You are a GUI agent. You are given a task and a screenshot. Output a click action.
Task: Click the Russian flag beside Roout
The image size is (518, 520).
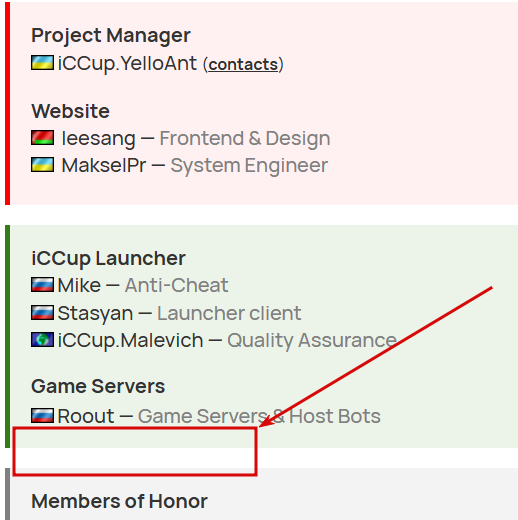coord(42,416)
